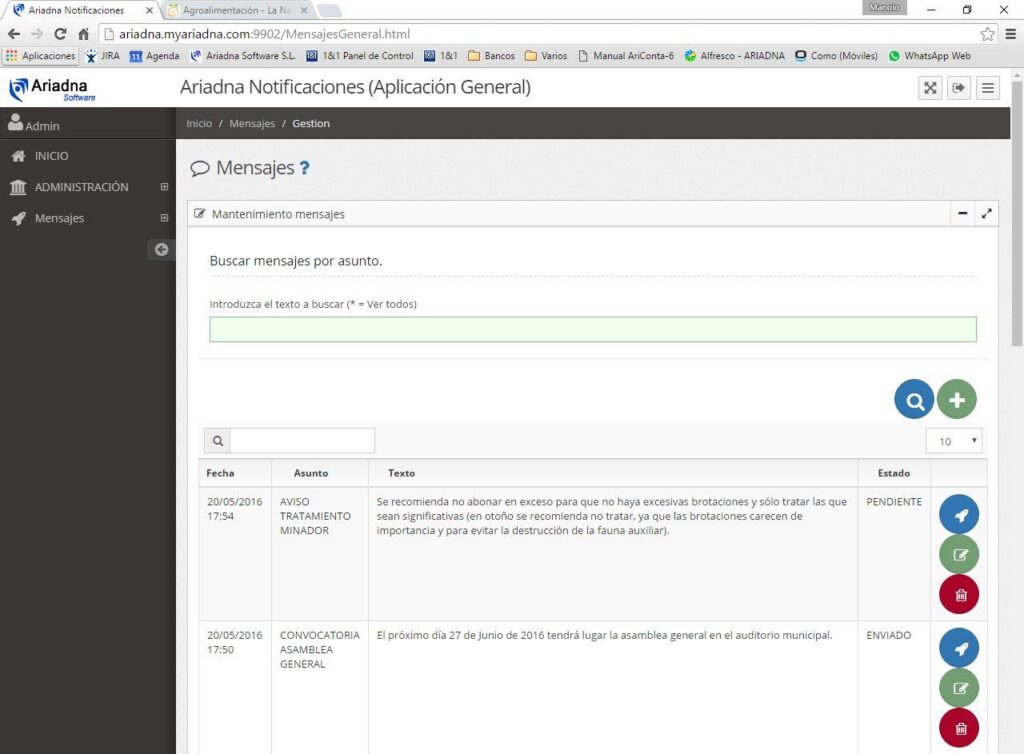Delete the CONVOCATORIA ASAMBLEA GENERAL message

(x=958, y=727)
